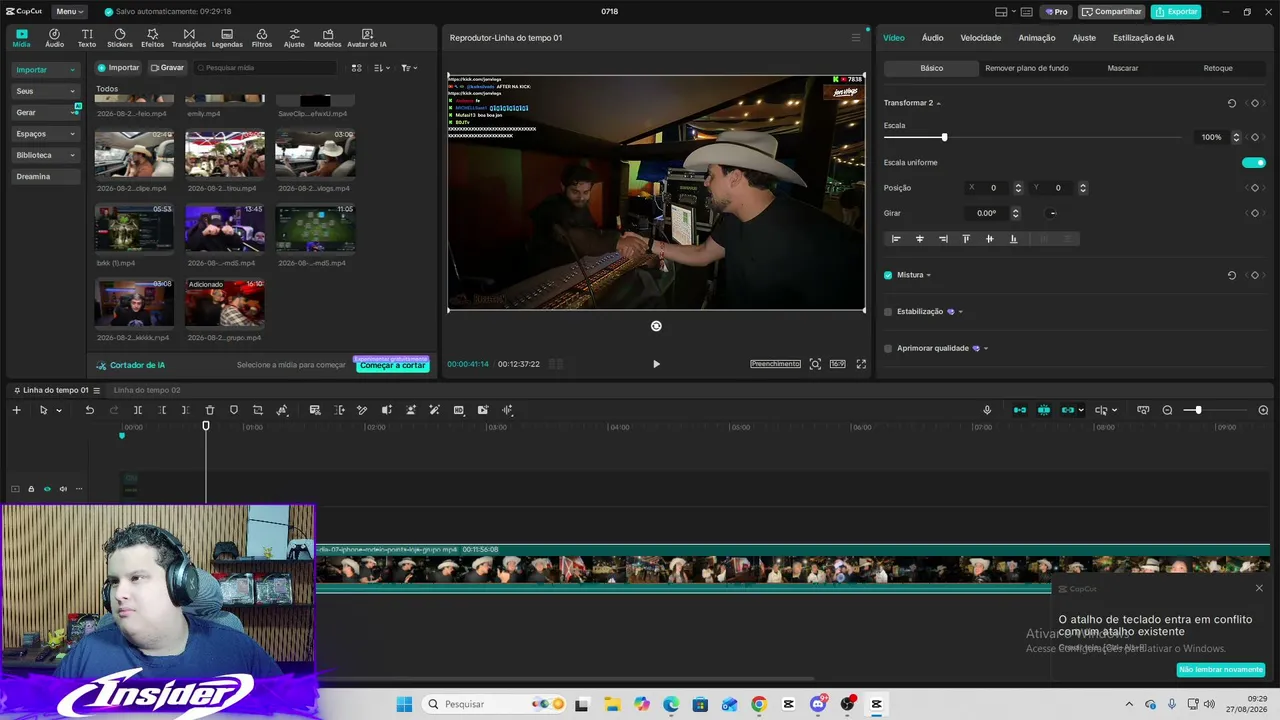Open the media sort dropdown
This screenshot has height=720, width=1280.
pyautogui.click(x=381, y=68)
